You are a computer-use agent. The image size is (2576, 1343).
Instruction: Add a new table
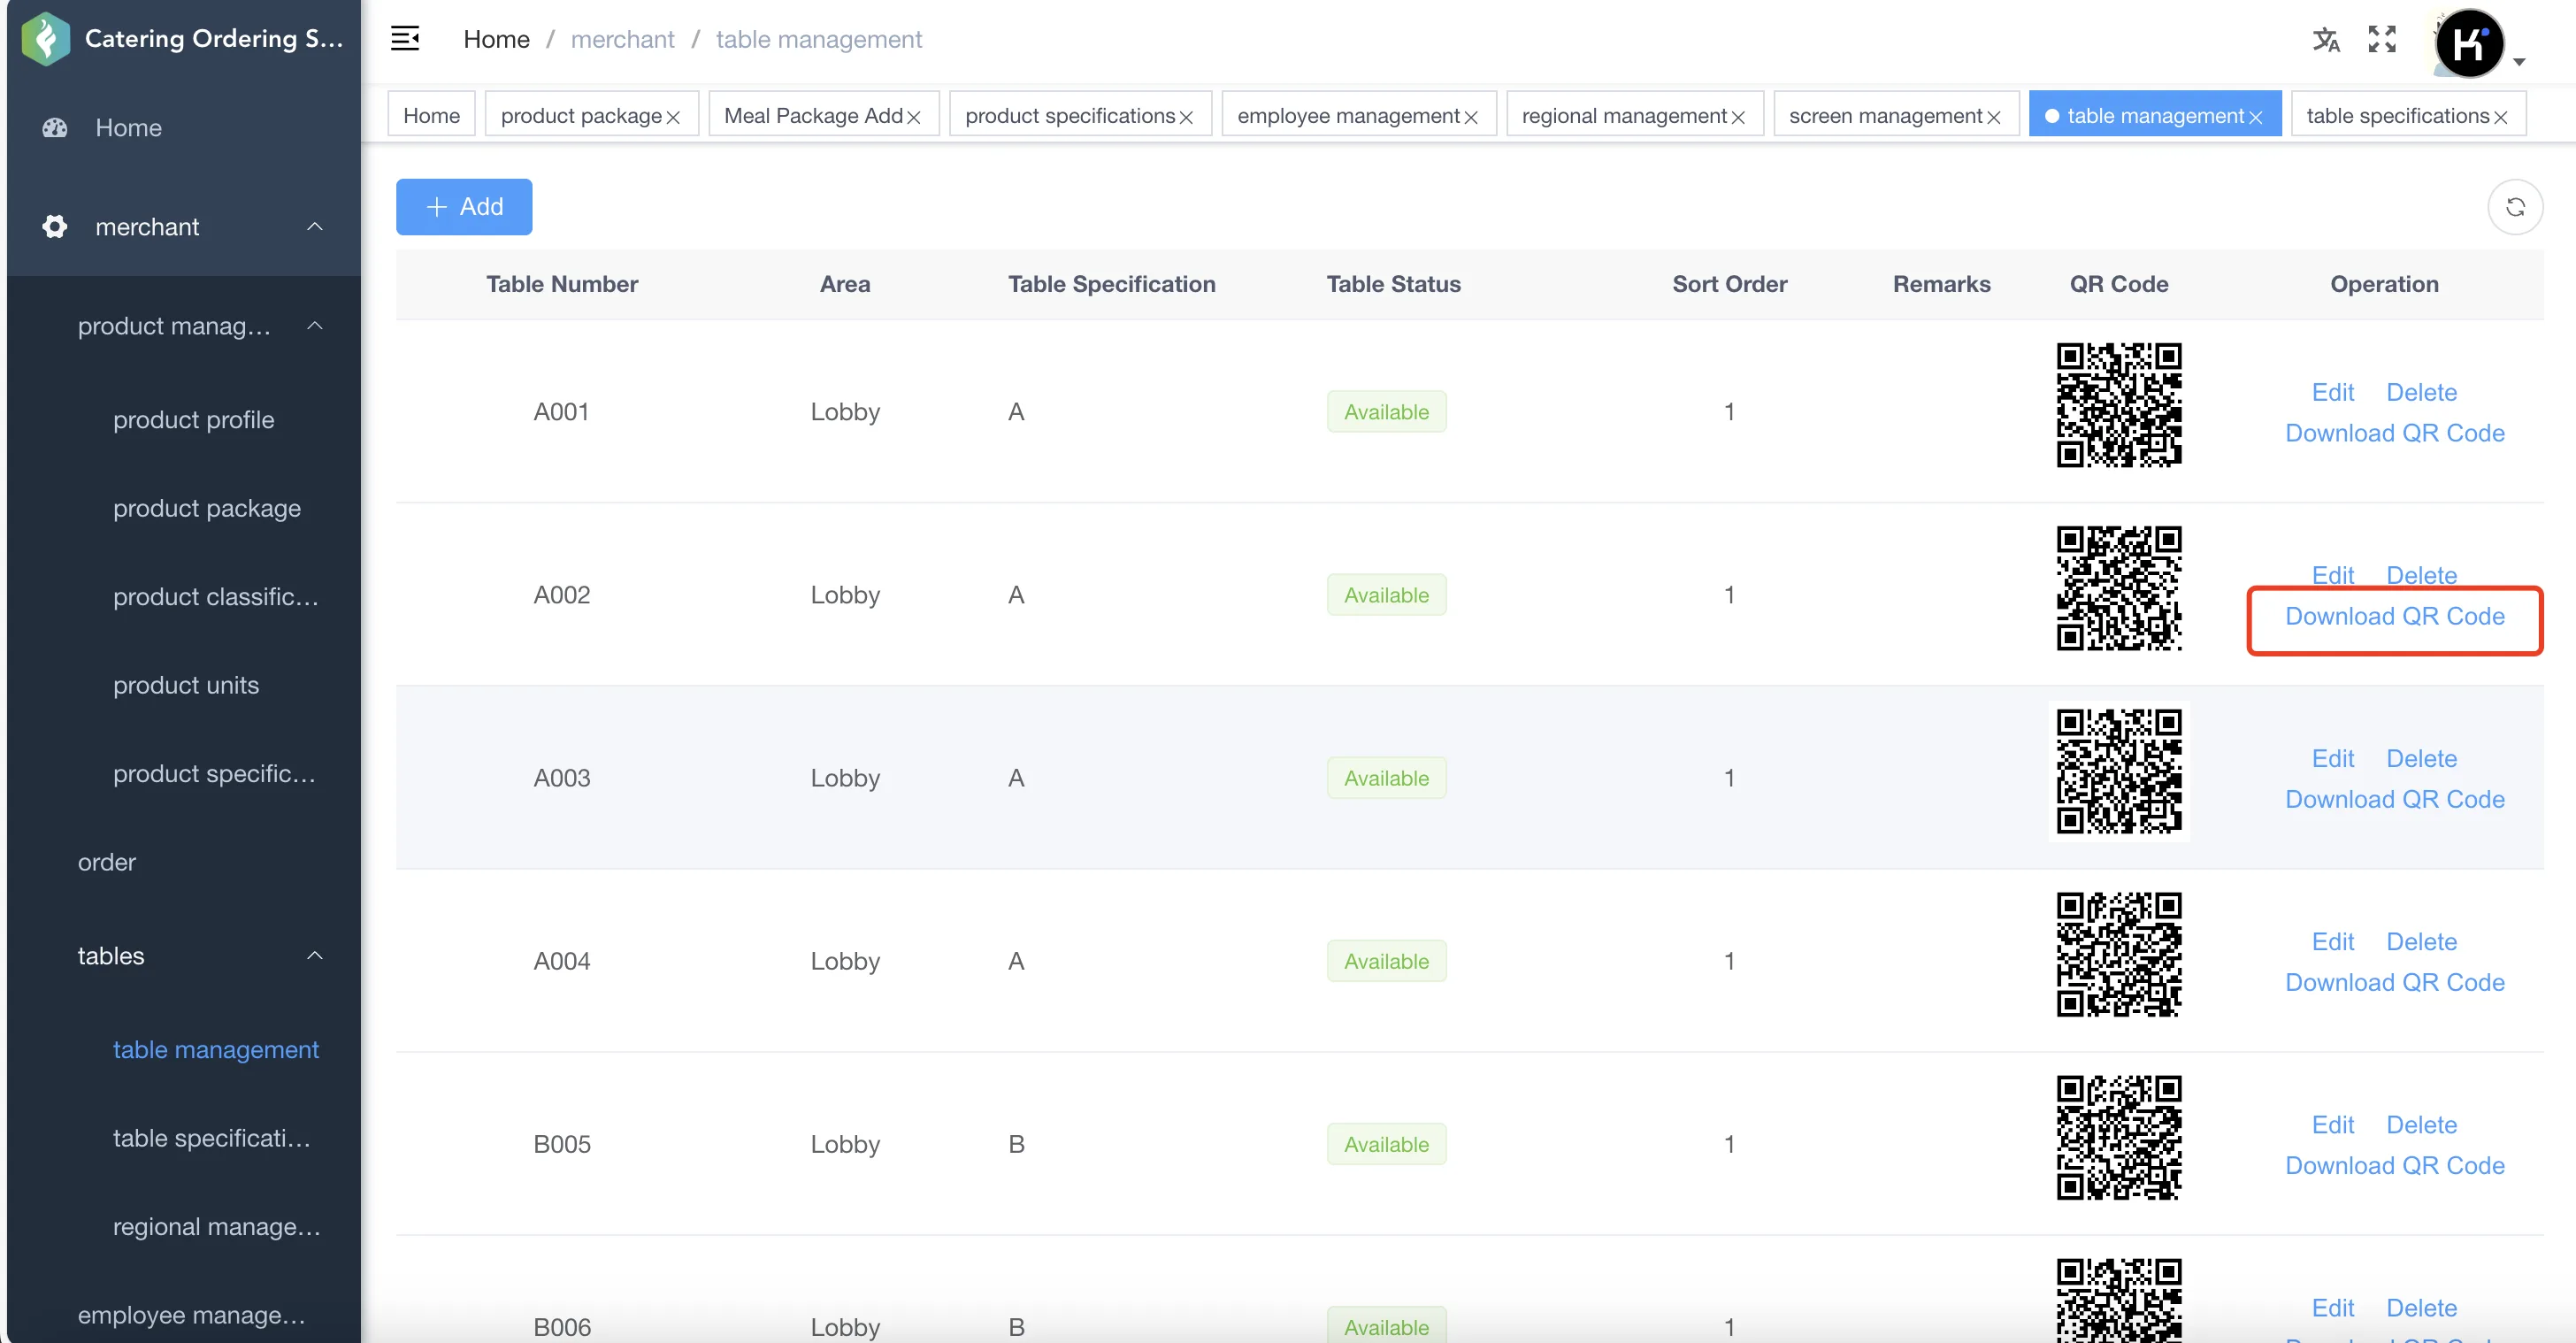coord(464,207)
